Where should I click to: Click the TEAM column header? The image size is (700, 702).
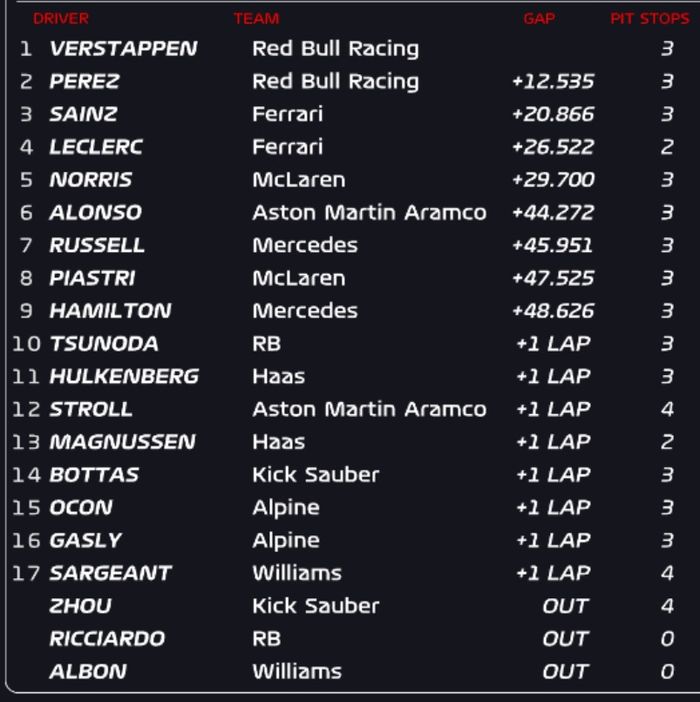click(256, 19)
